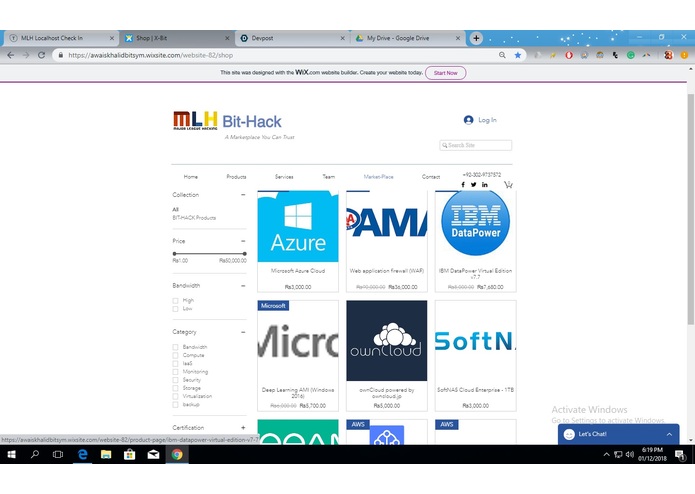
Task: Open Windows taskbar search
Action: (35, 455)
